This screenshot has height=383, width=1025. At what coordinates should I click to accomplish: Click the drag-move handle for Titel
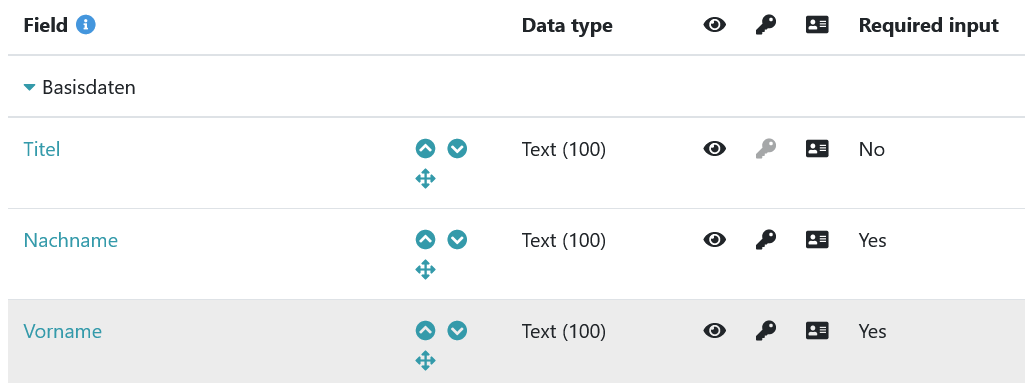click(426, 178)
